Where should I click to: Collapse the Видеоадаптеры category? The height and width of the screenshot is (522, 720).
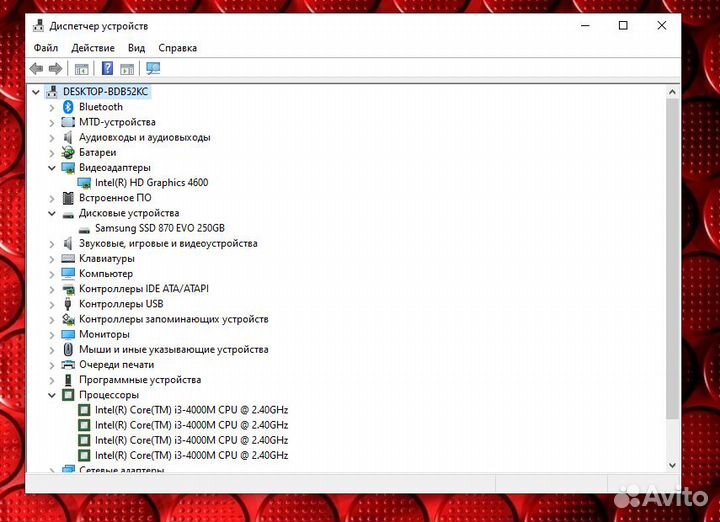[x=52, y=168]
